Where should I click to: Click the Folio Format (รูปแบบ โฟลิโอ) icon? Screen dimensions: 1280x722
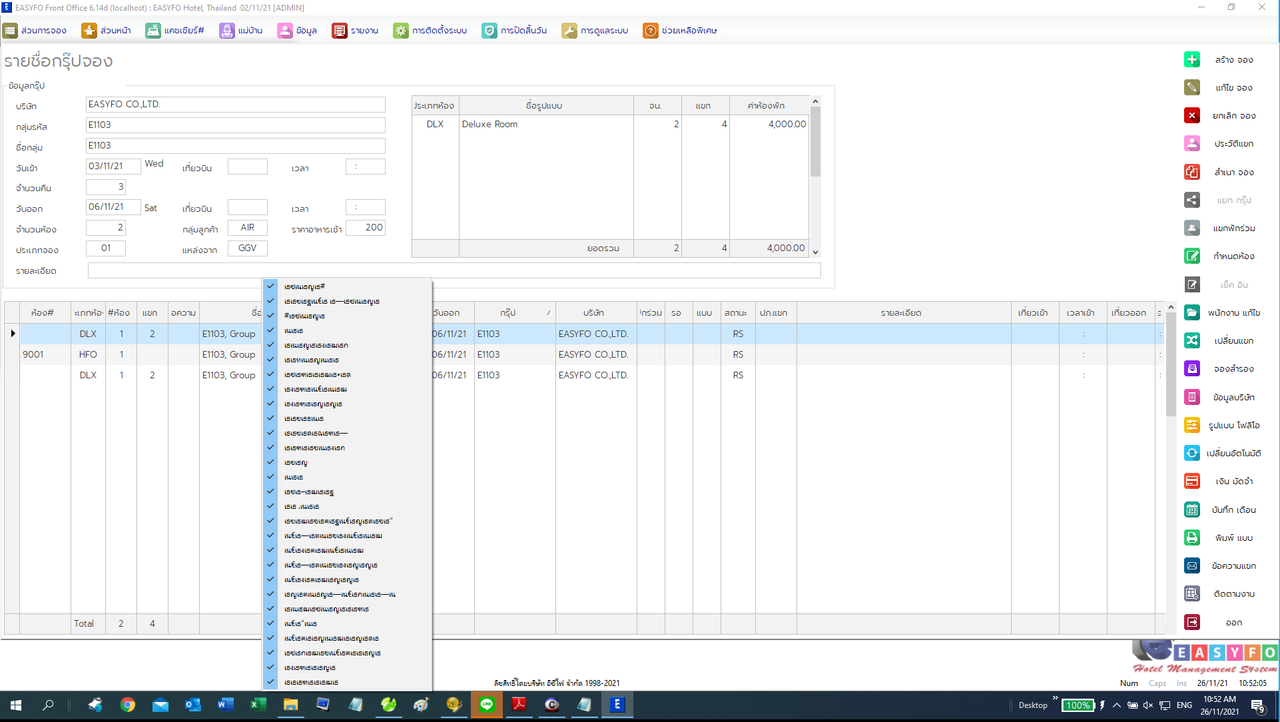[x=1192, y=425]
